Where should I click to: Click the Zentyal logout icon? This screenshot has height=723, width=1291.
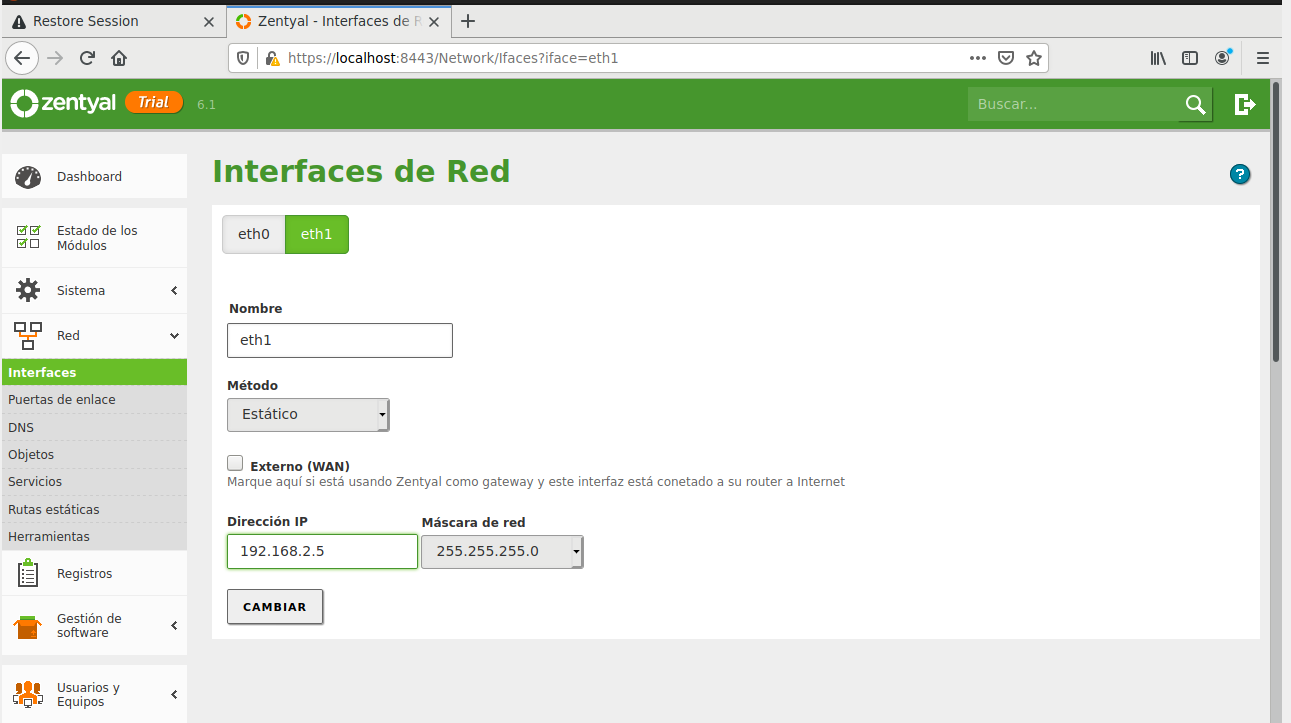pyautogui.click(x=1244, y=104)
